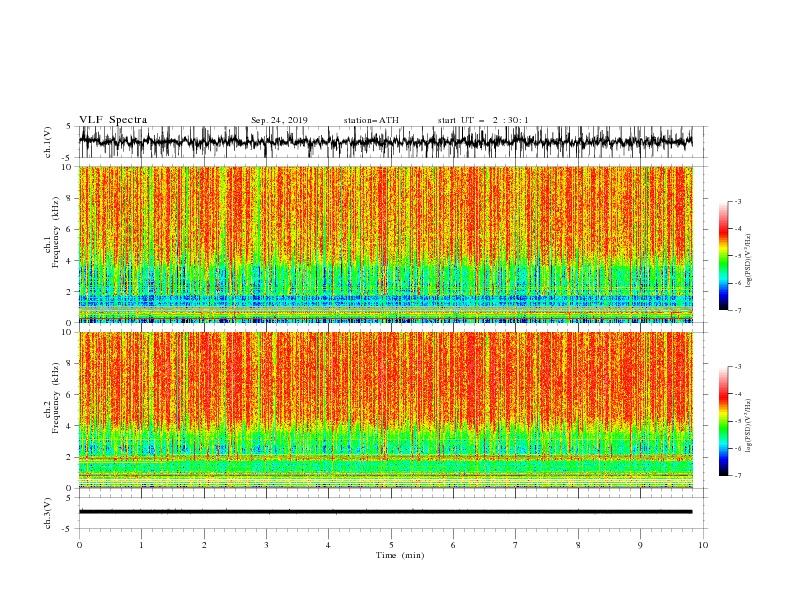The height and width of the screenshot is (612, 792).
Task: Click the ch.3 flat waveform trace
Action: coord(385,512)
